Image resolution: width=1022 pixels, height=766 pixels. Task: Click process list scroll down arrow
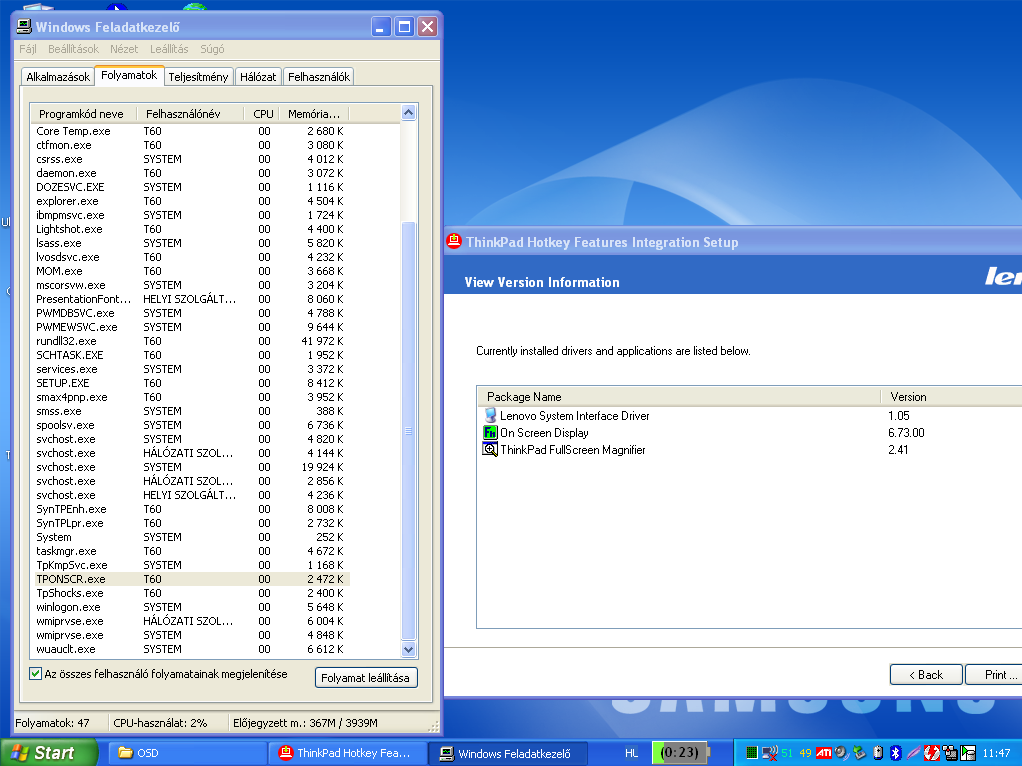pyautogui.click(x=409, y=649)
